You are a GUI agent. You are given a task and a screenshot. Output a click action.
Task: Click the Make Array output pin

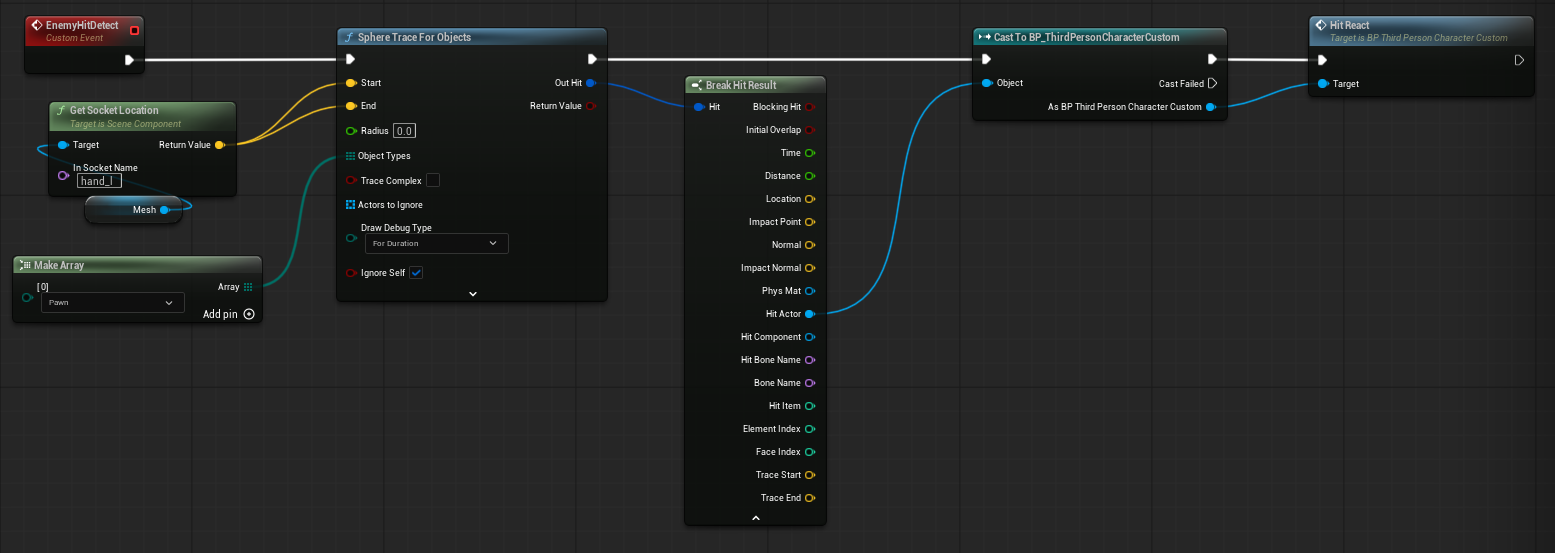(248, 287)
